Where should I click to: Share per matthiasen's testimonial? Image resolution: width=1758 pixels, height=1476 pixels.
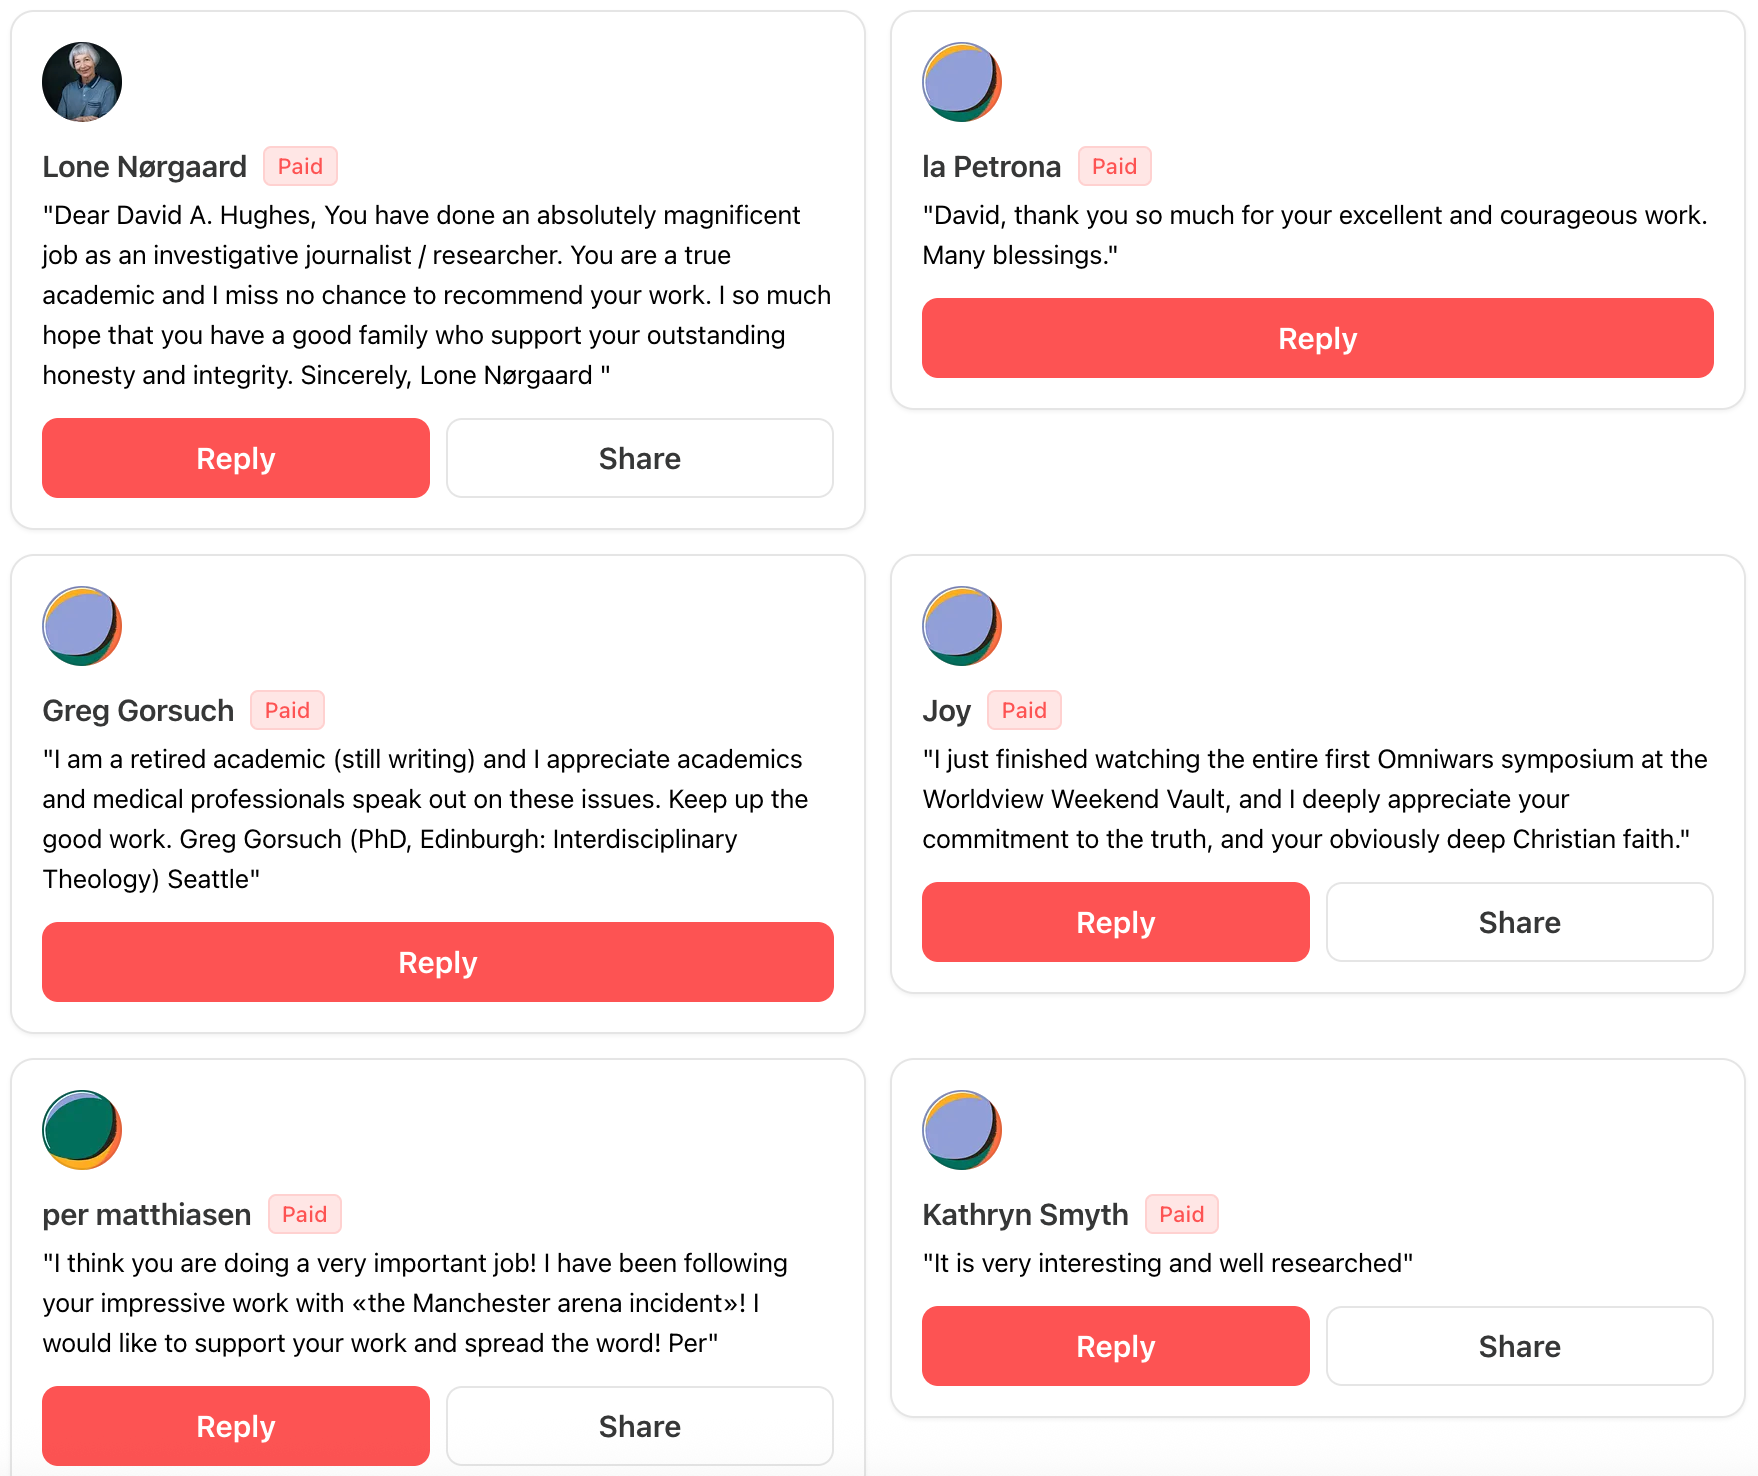tap(639, 1426)
